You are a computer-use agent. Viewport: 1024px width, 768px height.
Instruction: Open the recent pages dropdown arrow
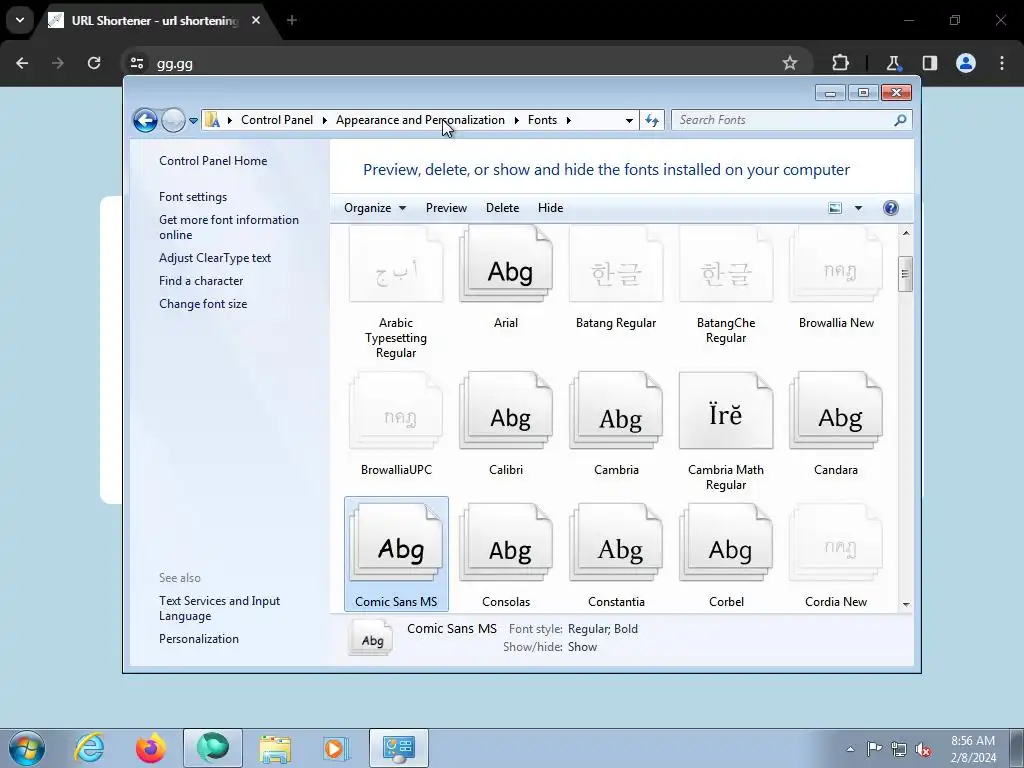(193, 120)
